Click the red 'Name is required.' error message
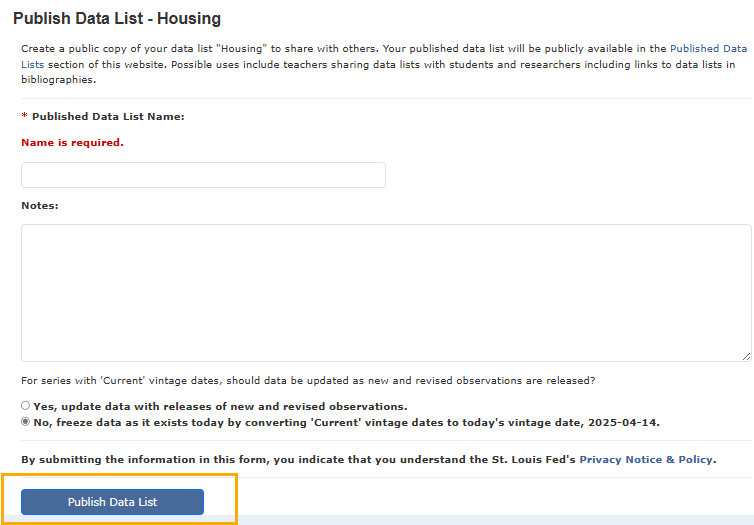This screenshot has width=754, height=525. click(73, 143)
